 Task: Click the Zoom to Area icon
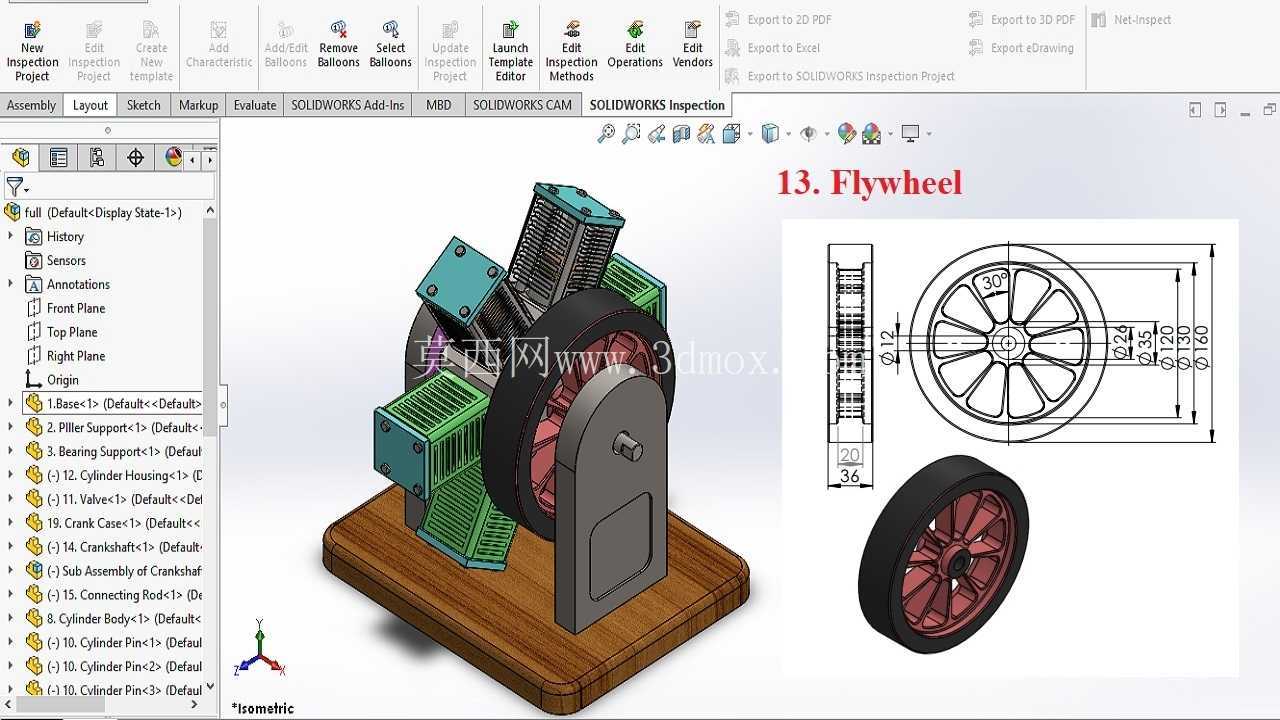click(631, 133)
